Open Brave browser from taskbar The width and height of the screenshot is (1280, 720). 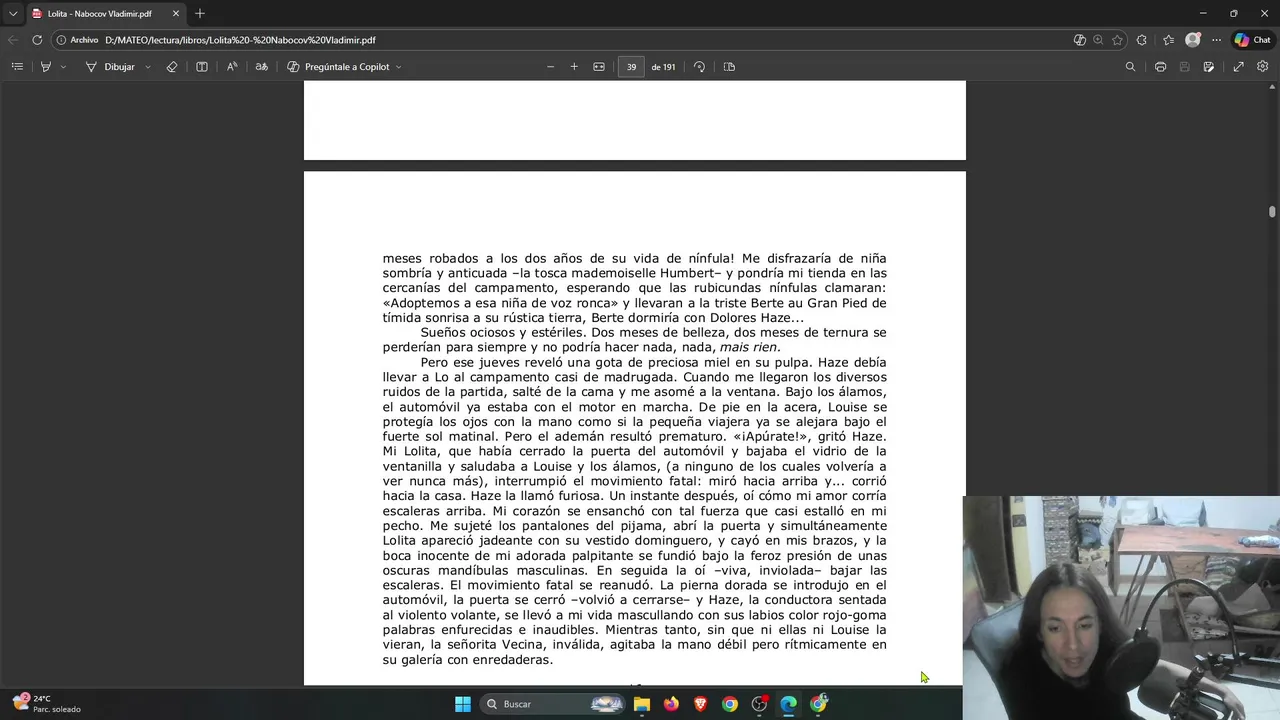pyautogui.click(x=701, y=704)
